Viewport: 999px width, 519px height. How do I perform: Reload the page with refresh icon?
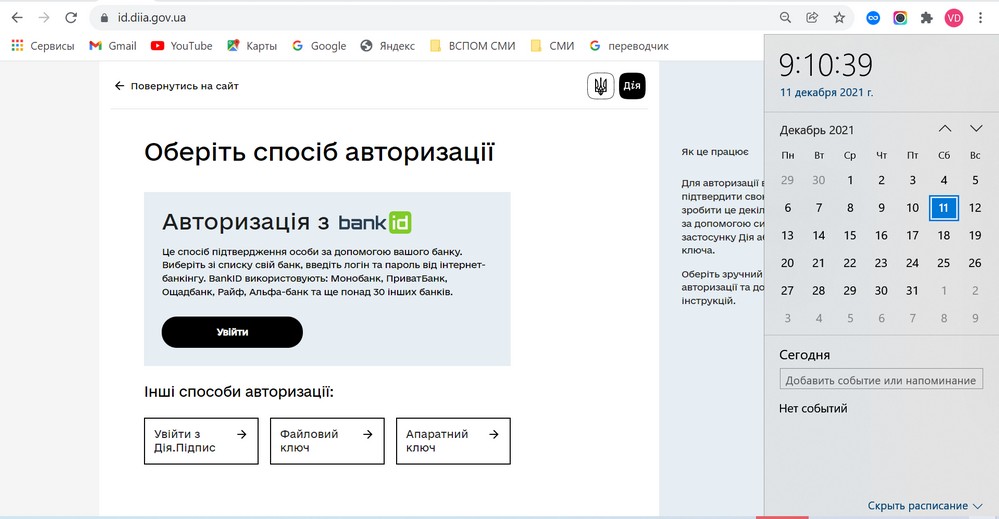coord(71,18)
